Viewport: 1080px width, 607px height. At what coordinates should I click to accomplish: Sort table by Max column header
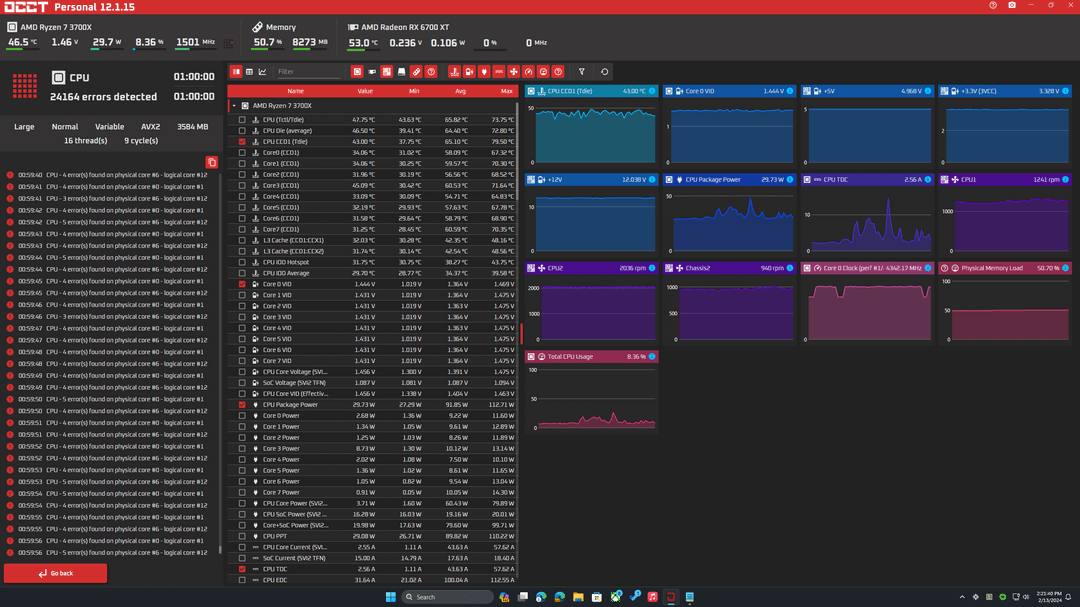(x=507, y=91)
